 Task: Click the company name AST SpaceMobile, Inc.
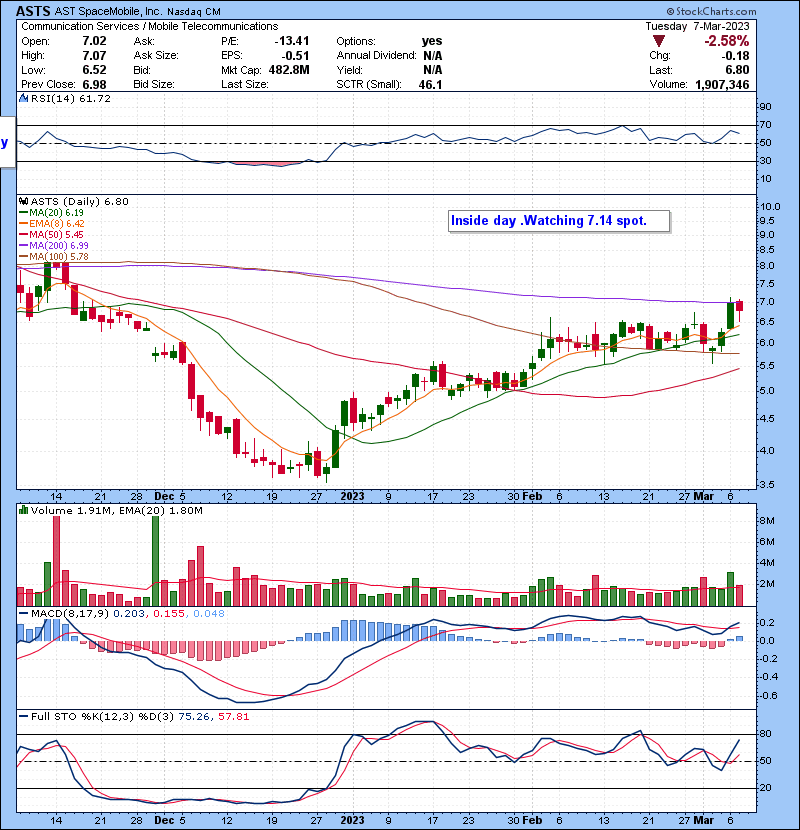click(x=109, y=11)
